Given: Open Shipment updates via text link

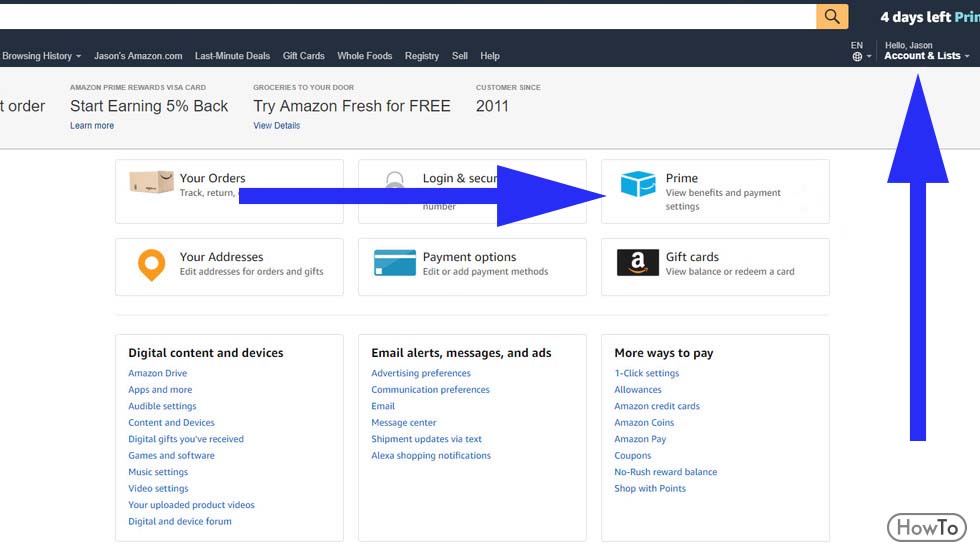Looking at the screenshot, I should click(426, 439).
